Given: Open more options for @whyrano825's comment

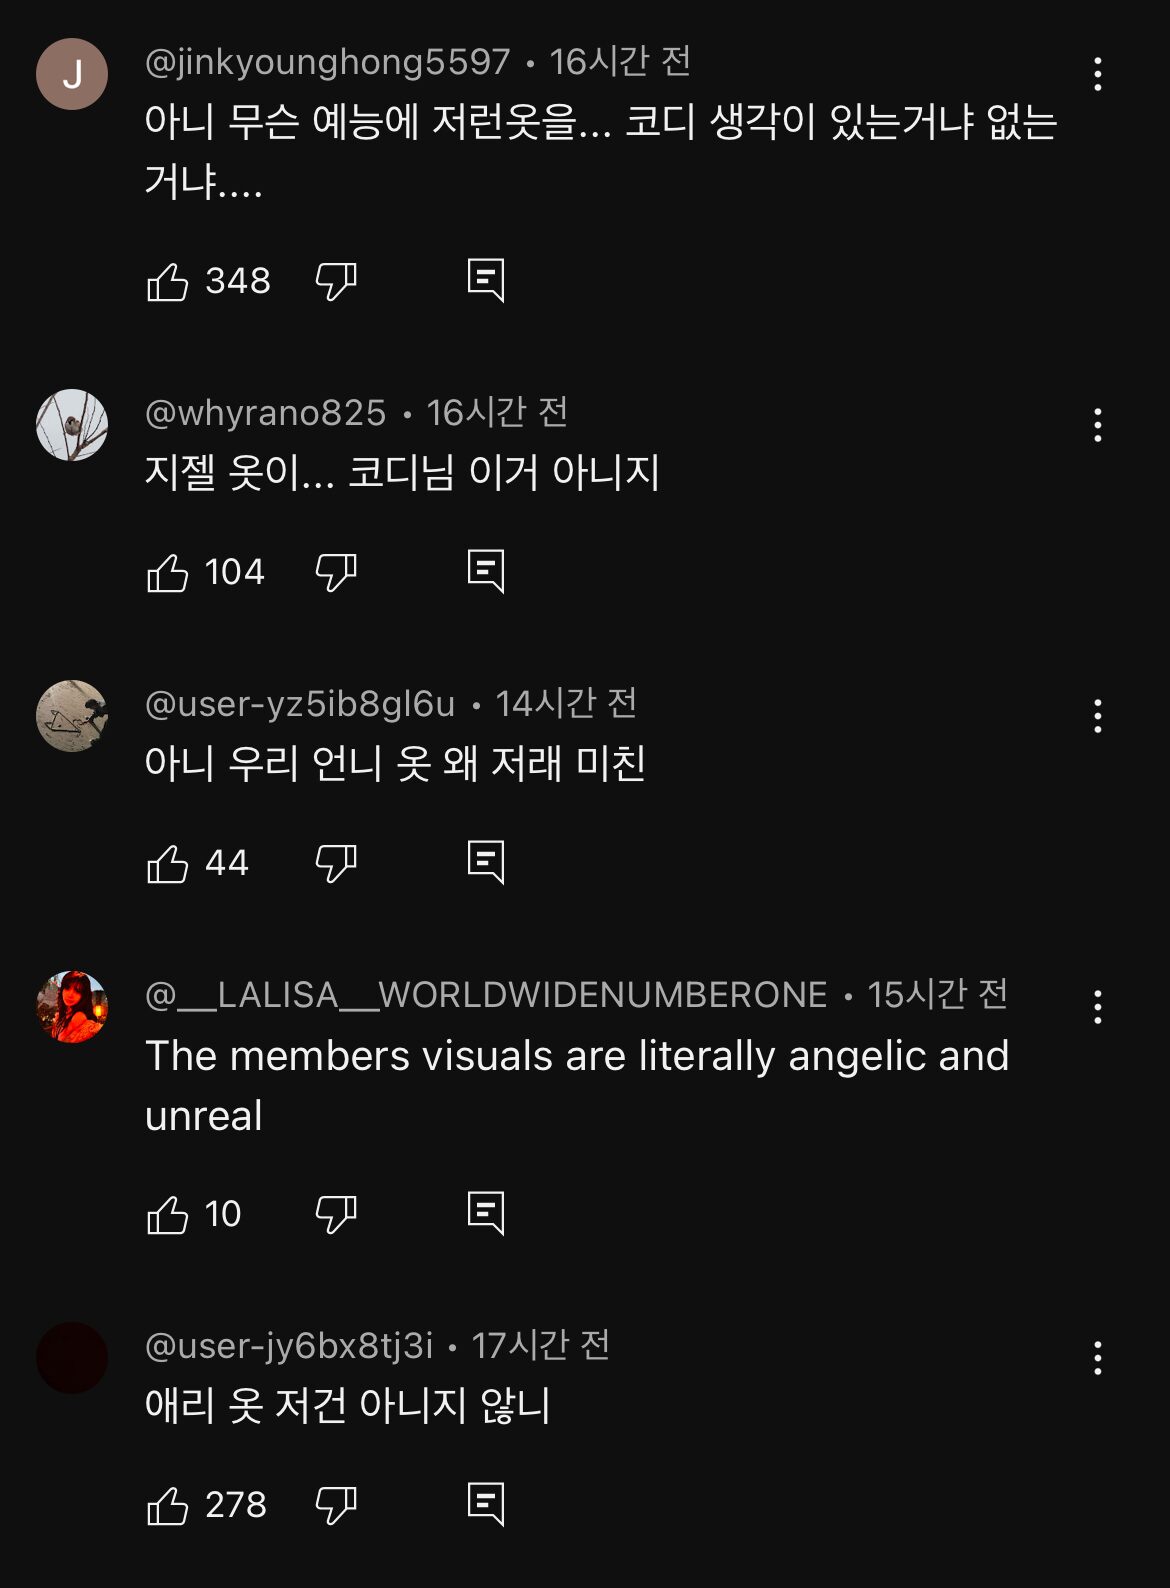Looking at the screenshot, I should (x=1098, y=425).
